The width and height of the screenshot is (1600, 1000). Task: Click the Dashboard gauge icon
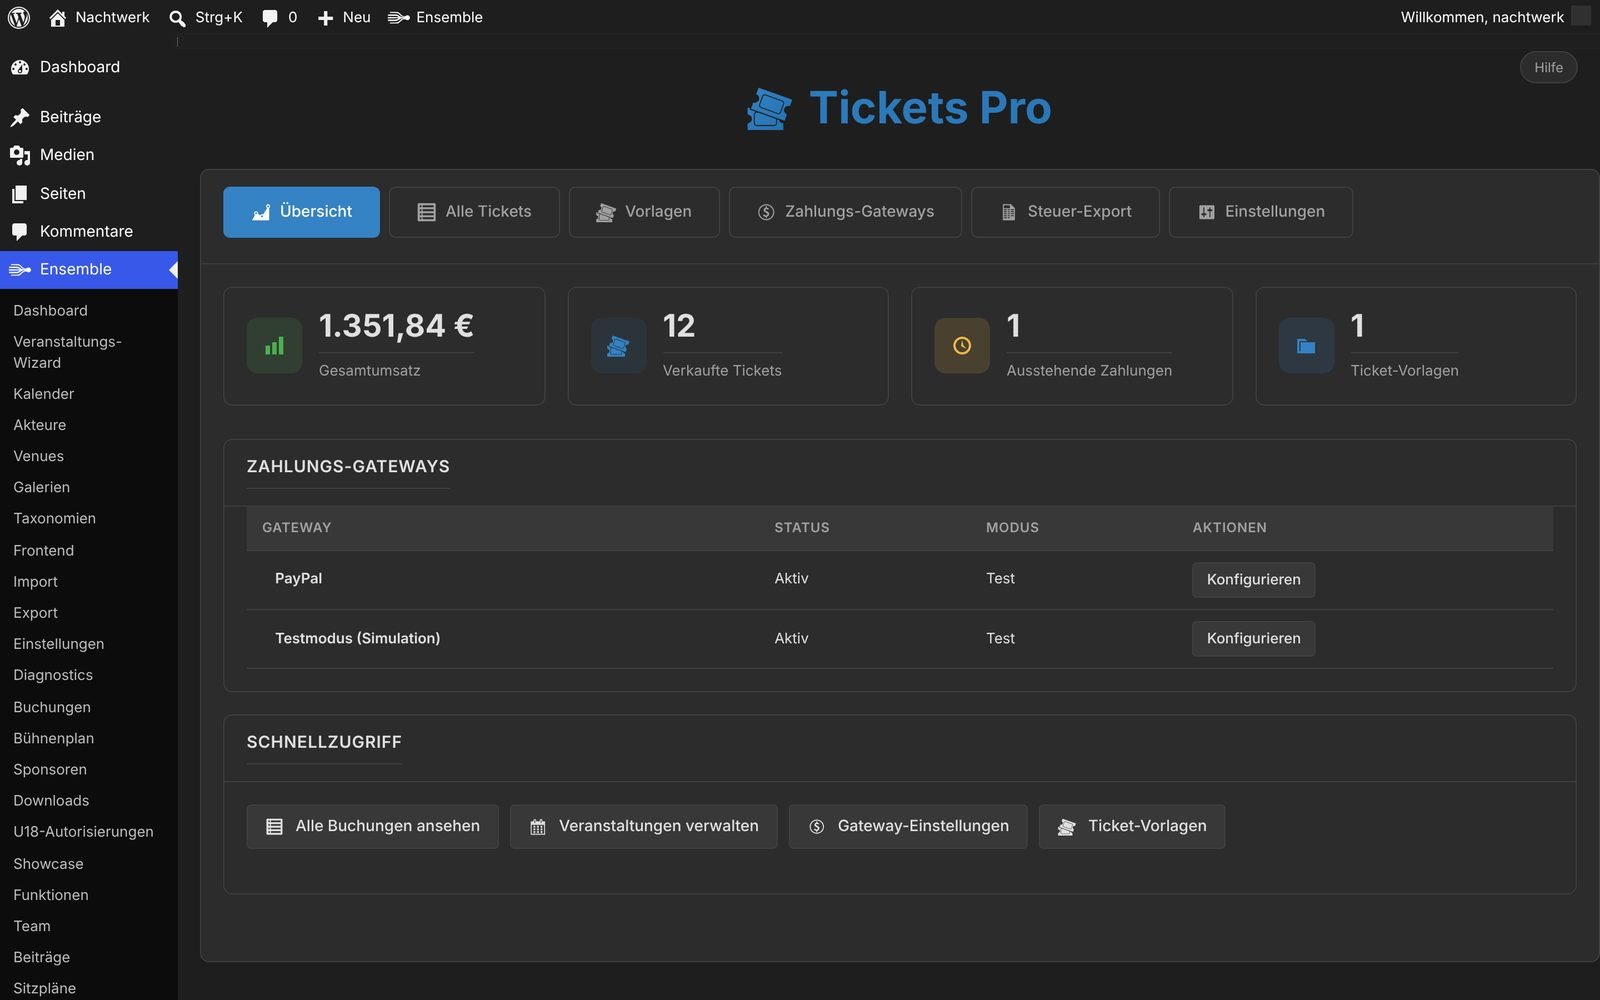[x=20, y=67]
